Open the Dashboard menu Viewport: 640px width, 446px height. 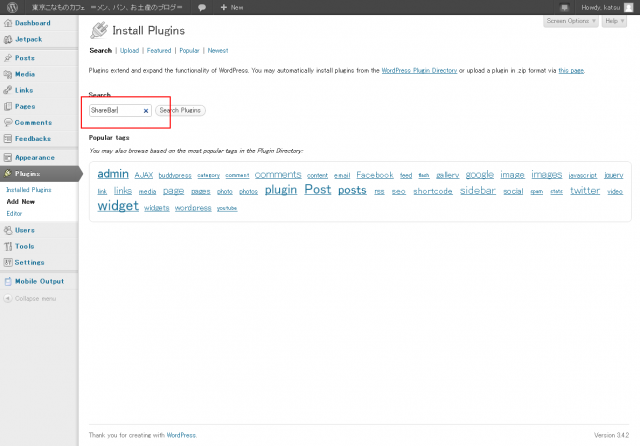pyautogui.click(x=33, y=23)
